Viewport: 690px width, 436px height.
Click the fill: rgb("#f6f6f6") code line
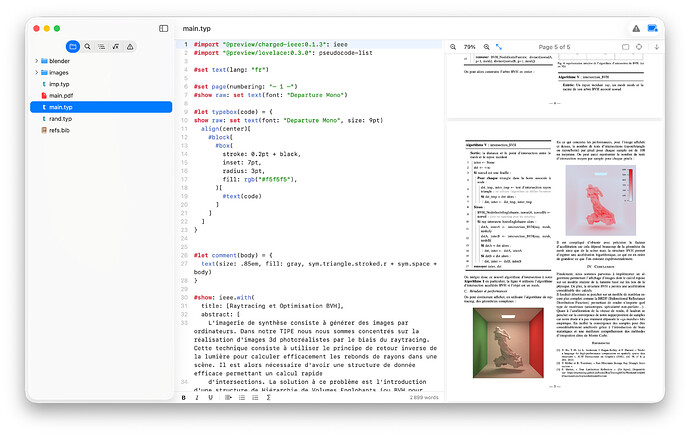coord(260,180)
